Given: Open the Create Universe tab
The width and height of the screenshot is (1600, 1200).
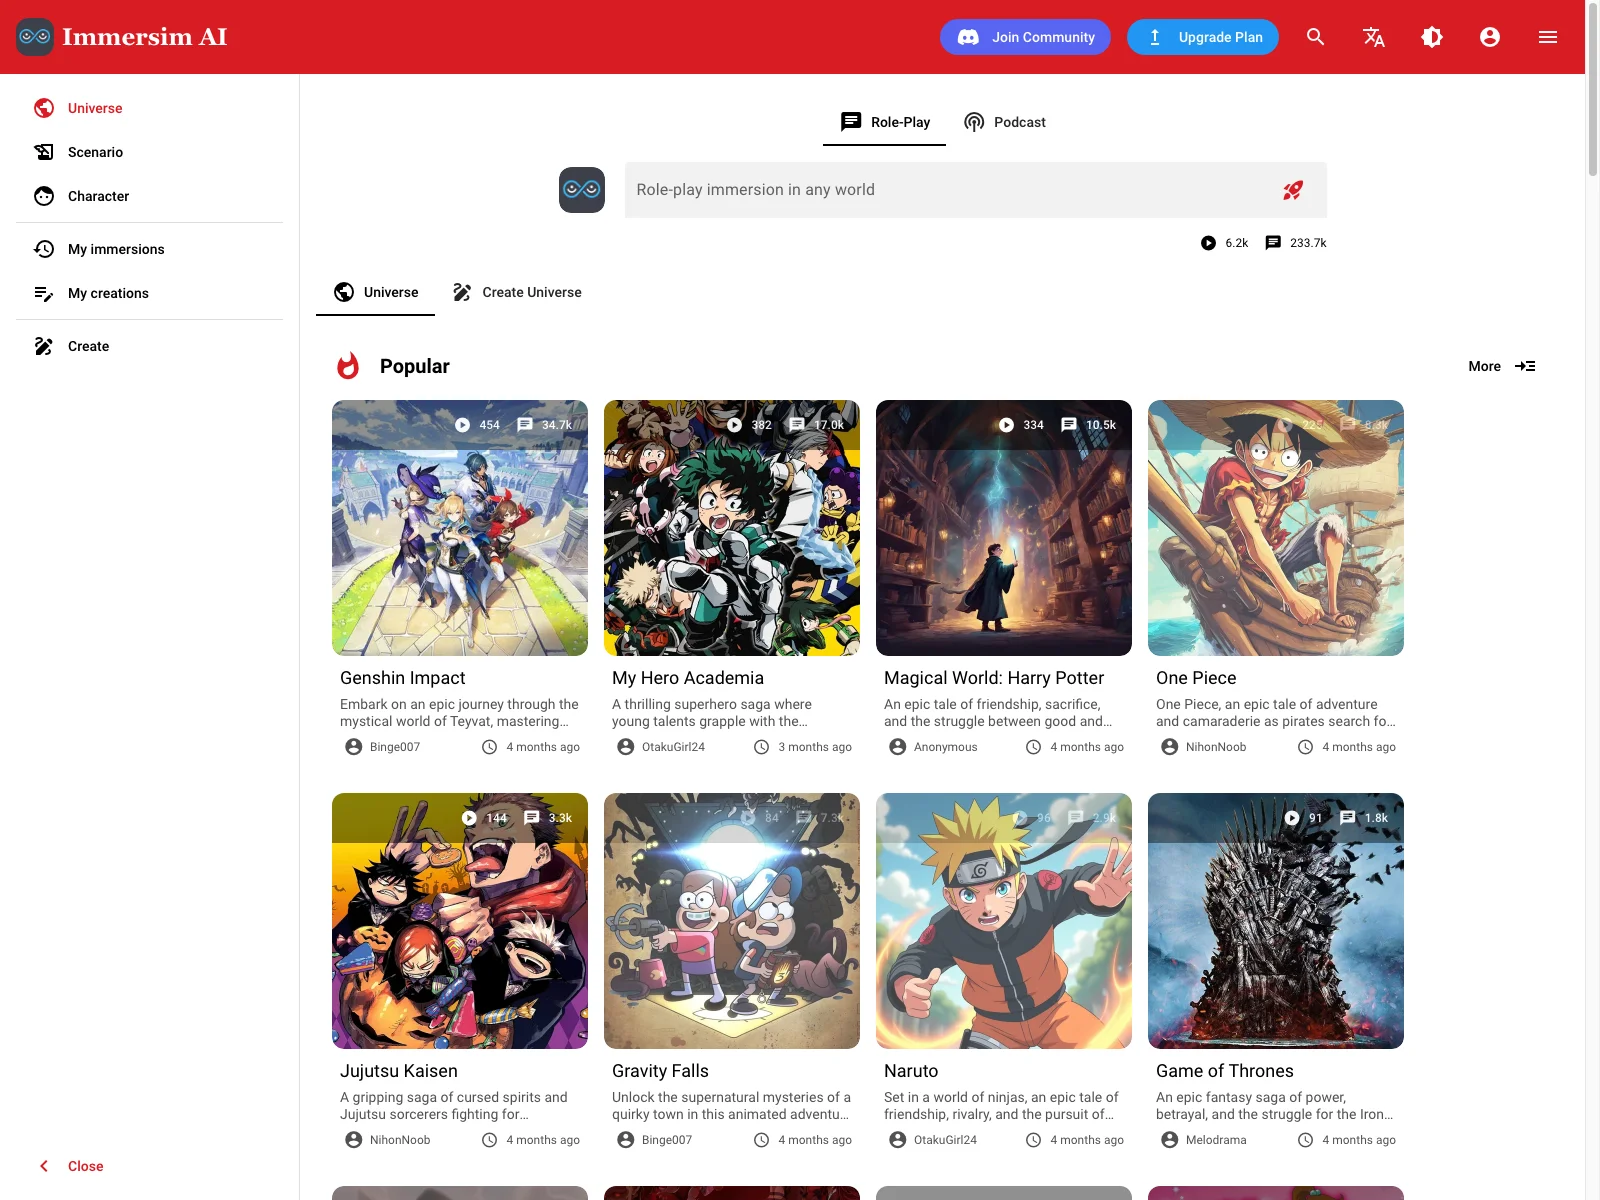Looking at the screenshot, I should click(516, 292).
